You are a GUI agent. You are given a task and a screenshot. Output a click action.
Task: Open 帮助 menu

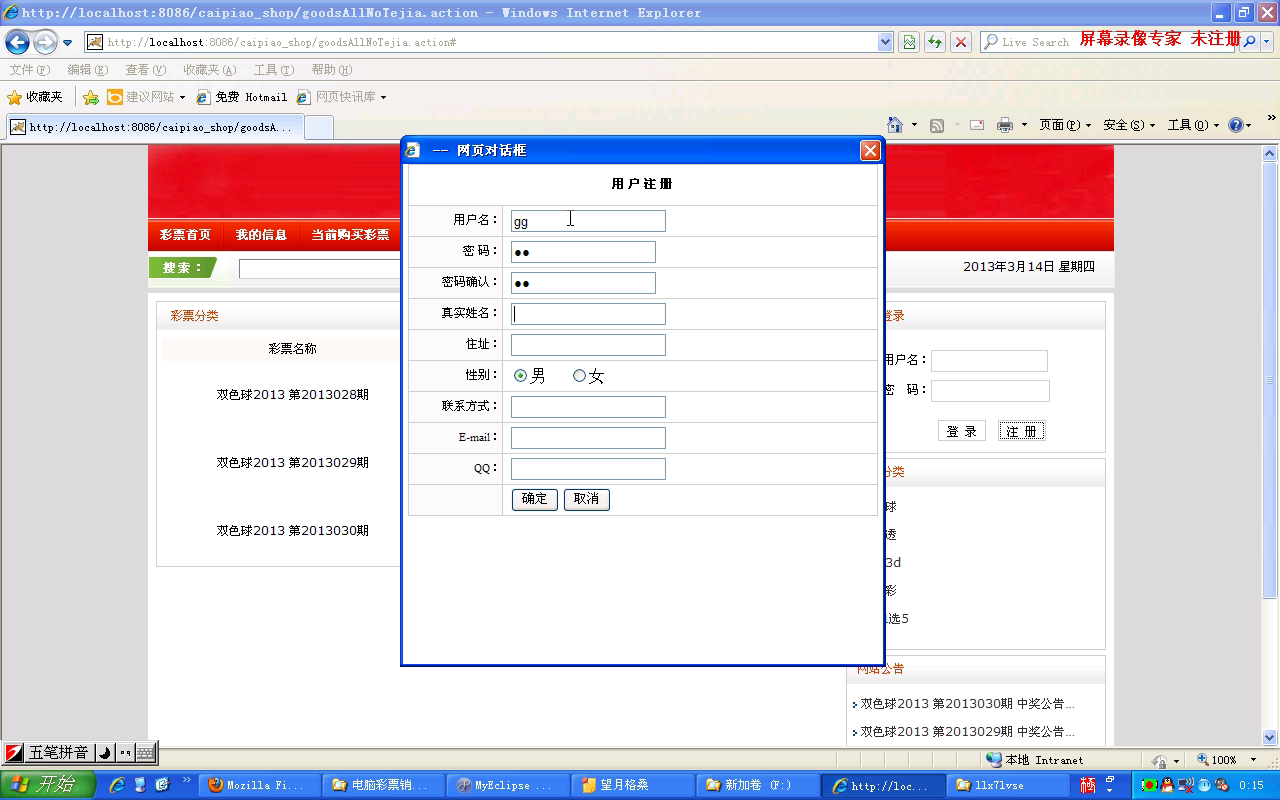coord(331,69)
